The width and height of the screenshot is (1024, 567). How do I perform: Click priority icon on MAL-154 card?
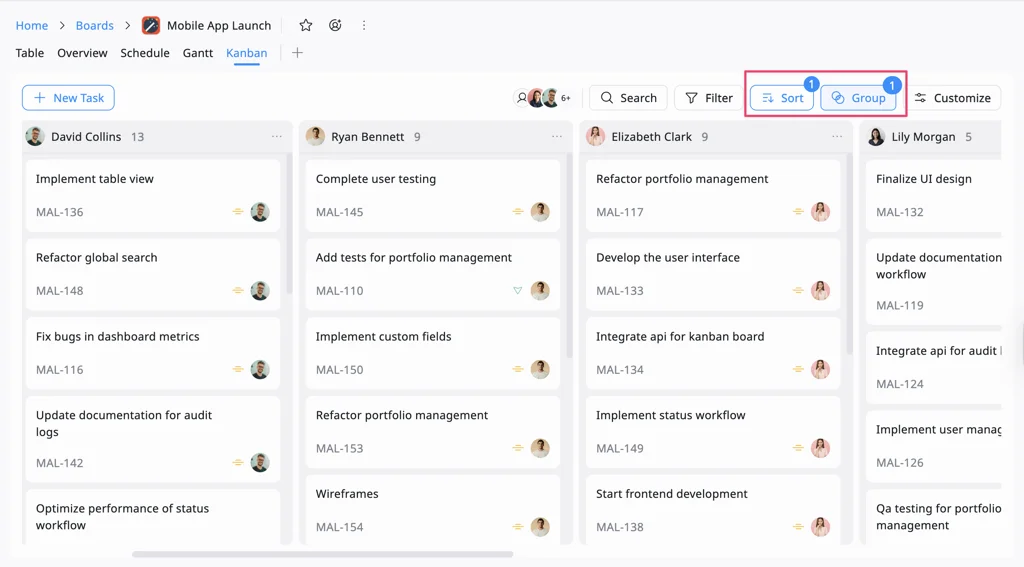click(518, 527)
